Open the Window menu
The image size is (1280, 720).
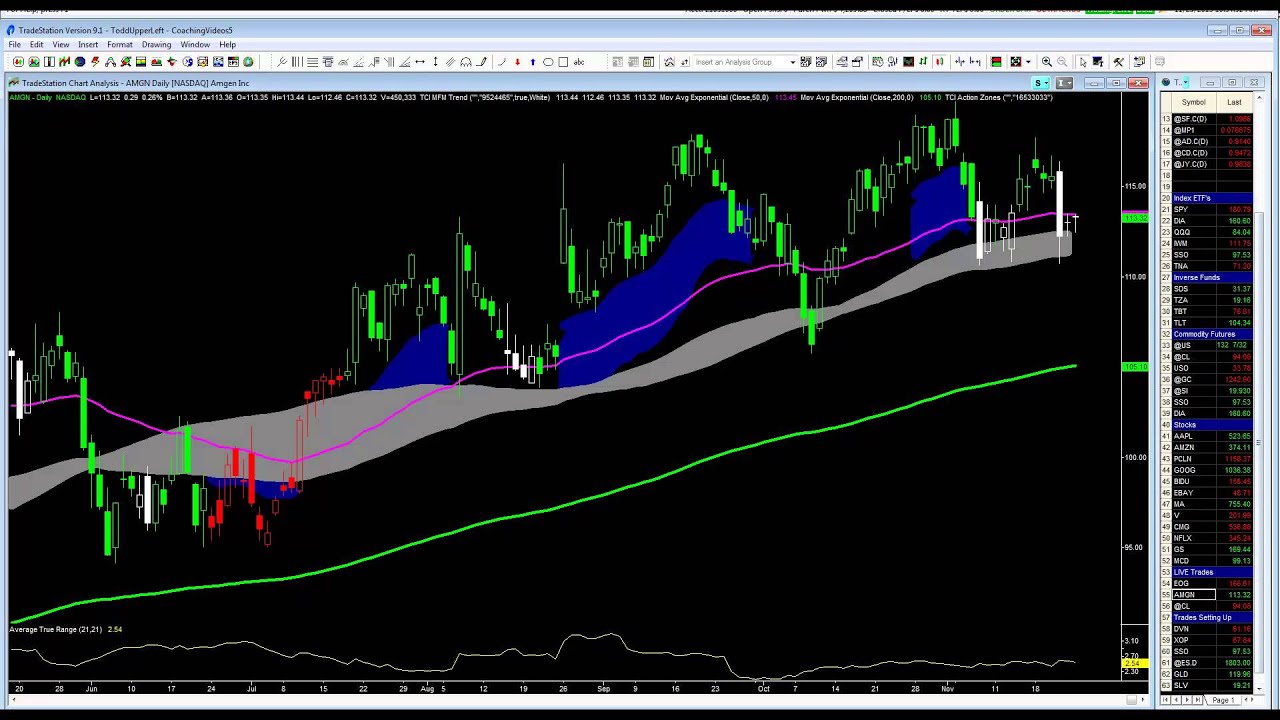[x=195, y=45]
